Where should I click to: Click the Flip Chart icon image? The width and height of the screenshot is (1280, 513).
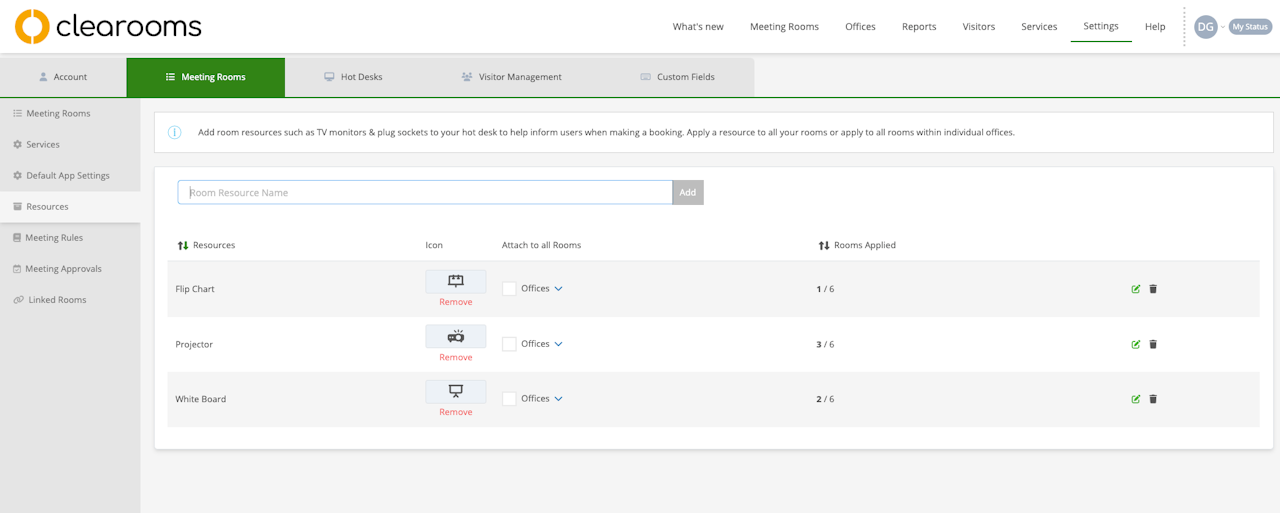pyautogui.click(x=455, y=281)
